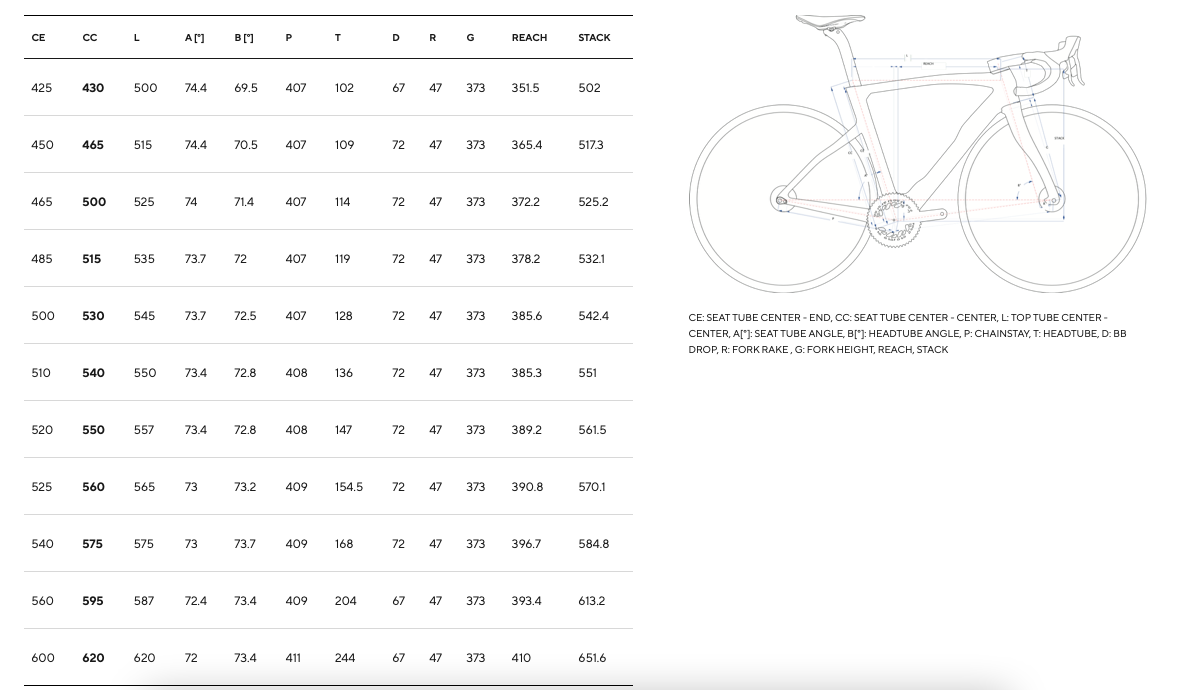Click the reach value 396.7
Viewport: 1198px width, 690px height.
tap(526, 544)
